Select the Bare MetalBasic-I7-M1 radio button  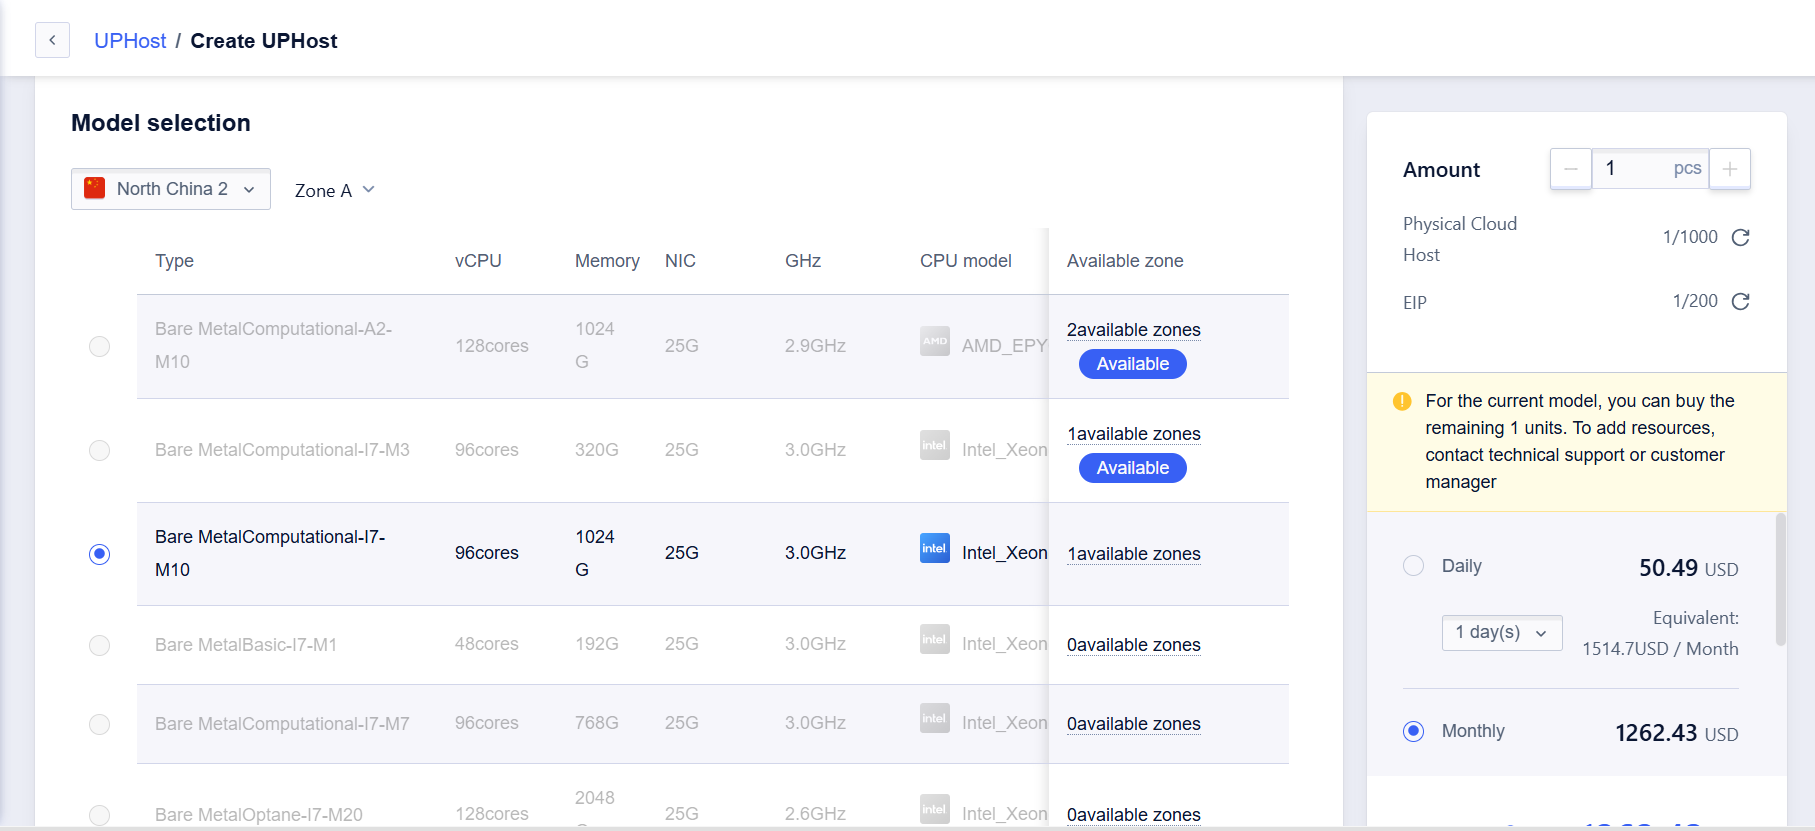coord(99,645)
